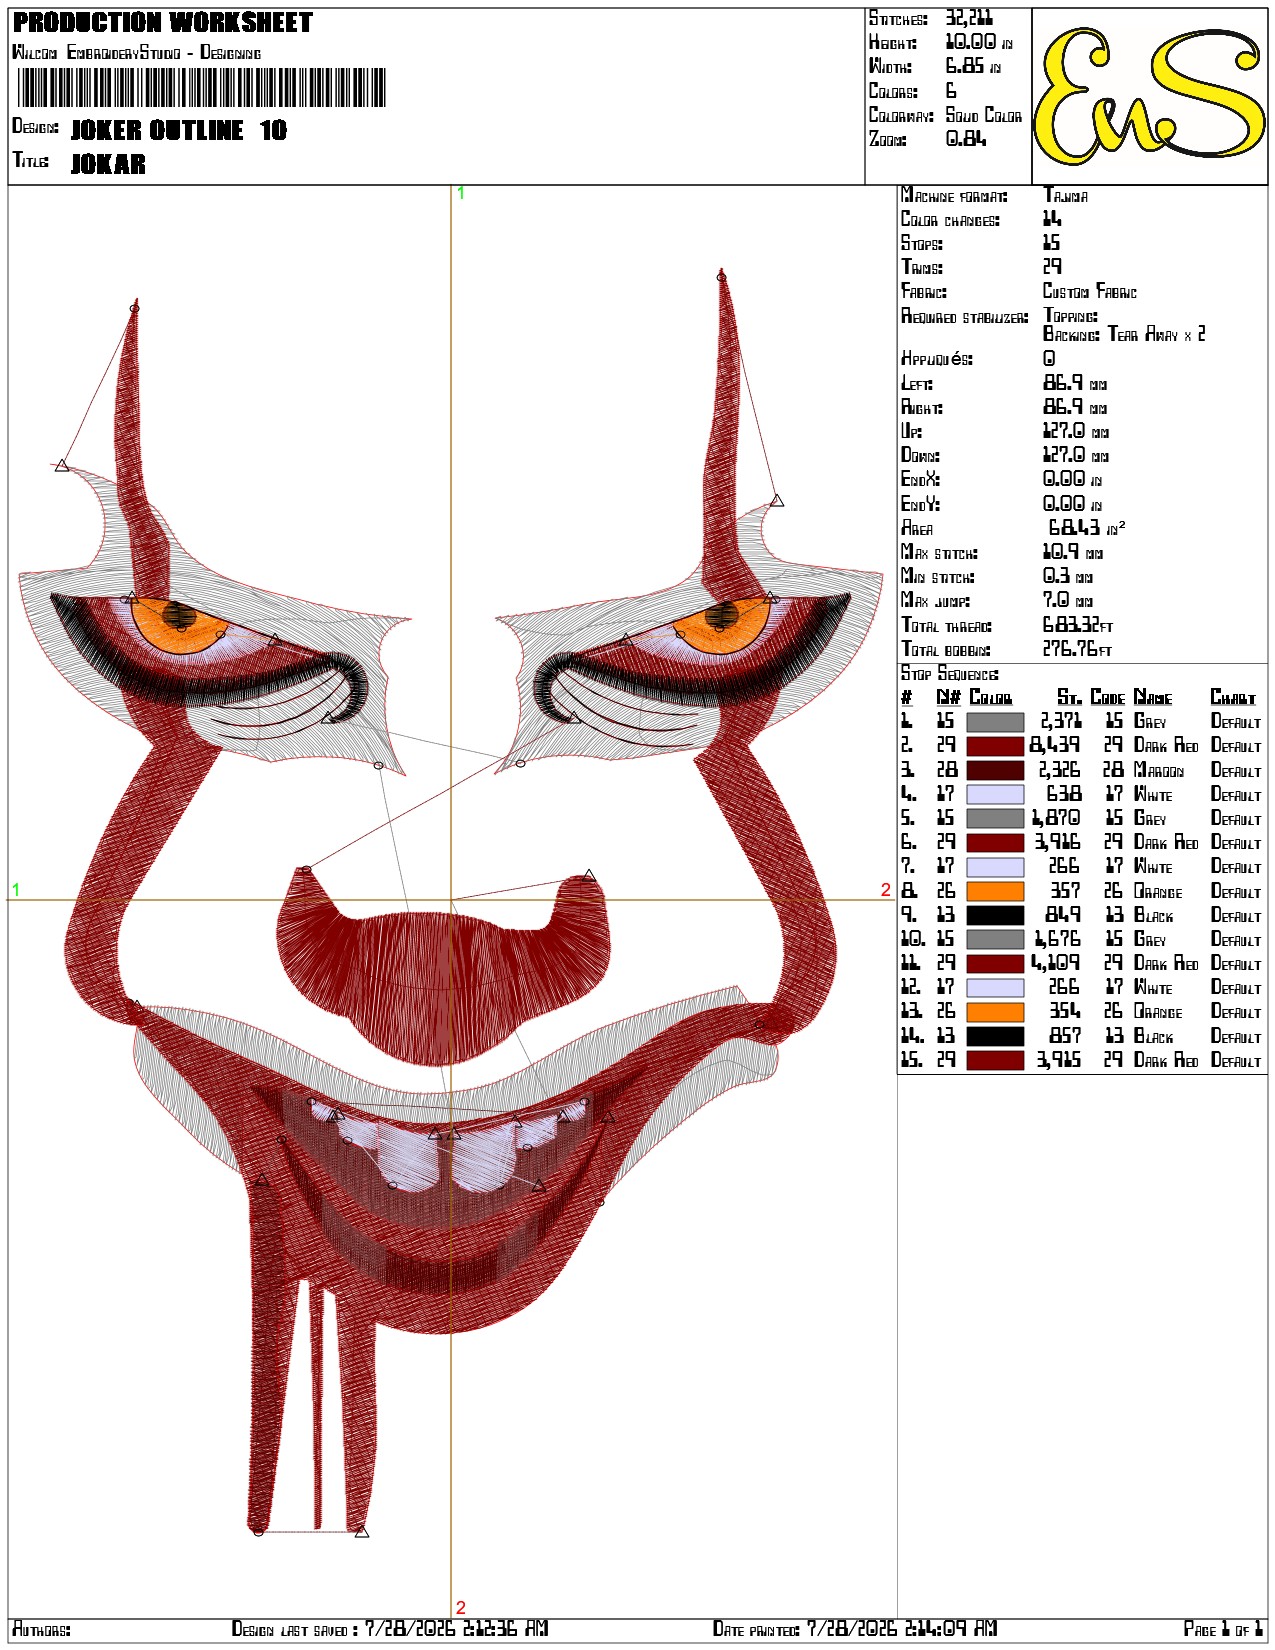The width and height of the screenshot is (1275, 1650).
Task: Click the stitch count '4,109' in stop 11
Action: pos(1056,964)
